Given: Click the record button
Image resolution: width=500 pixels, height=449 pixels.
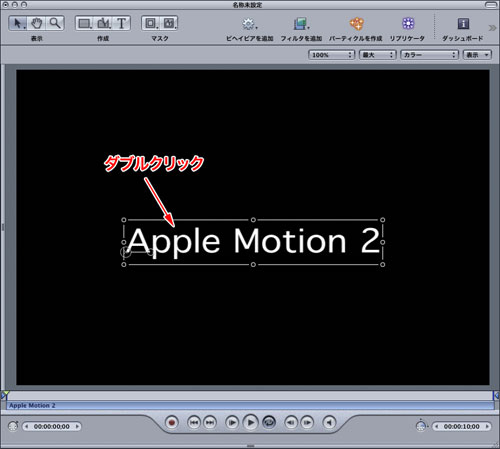Looking at the screenshot, I should pyautogui.click(x=172, y=423).
